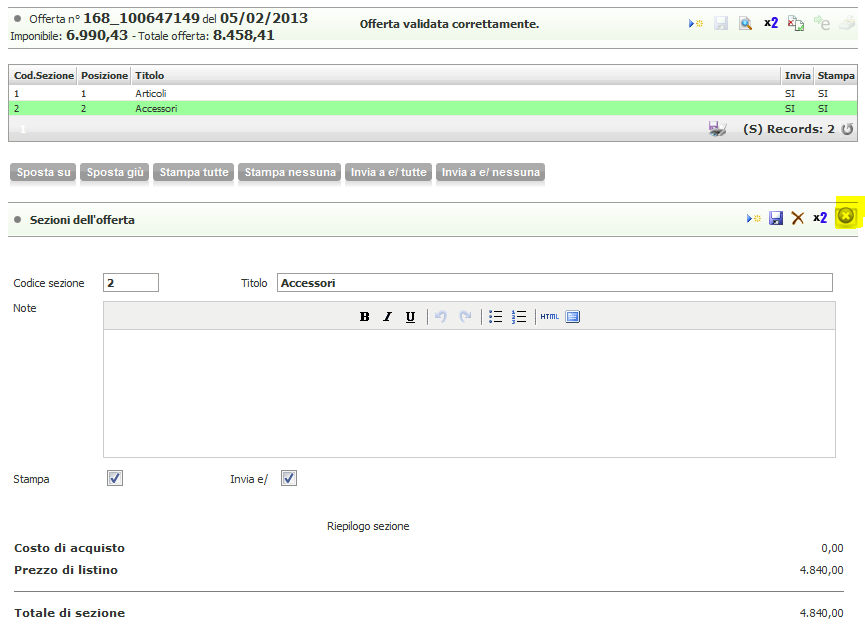865x625 pixels.
Task: Delete the section using the X icon
Action: click(x=797, y=218)
